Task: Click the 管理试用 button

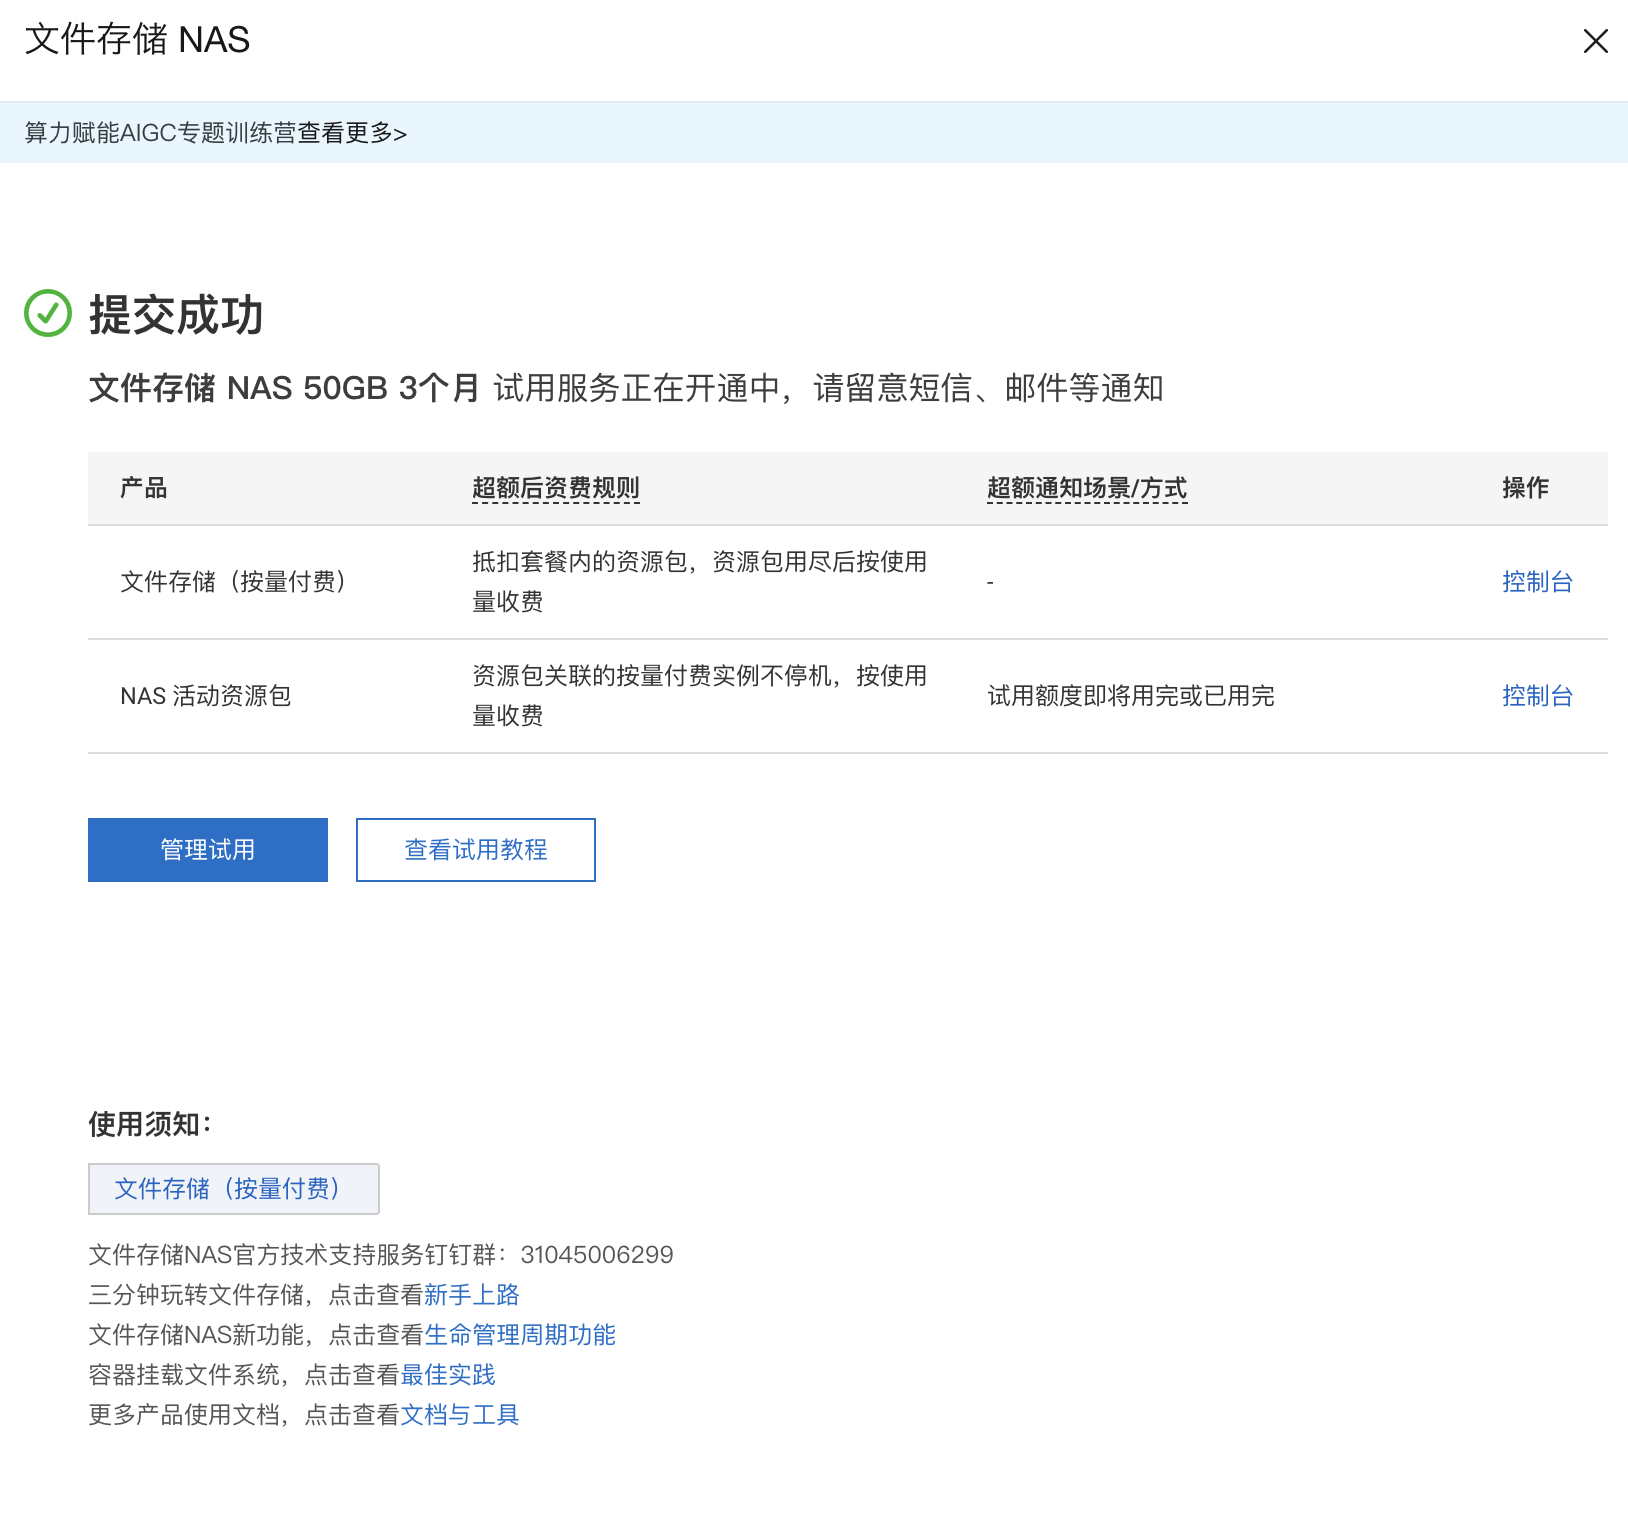Action: 208,850
